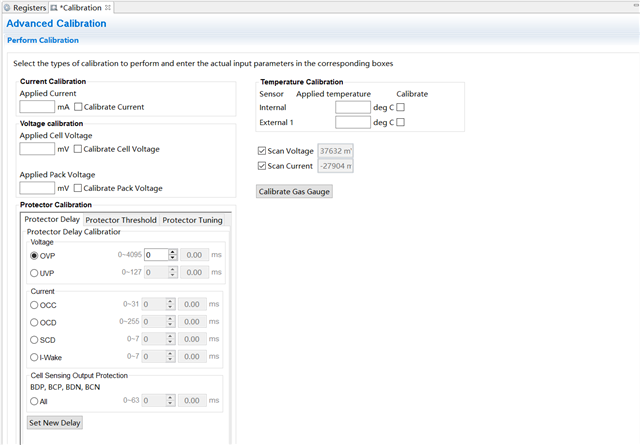This screenshot has height=445, width=640.
Task: Click the OVP milliseconds result field
Action: (194, 255)
